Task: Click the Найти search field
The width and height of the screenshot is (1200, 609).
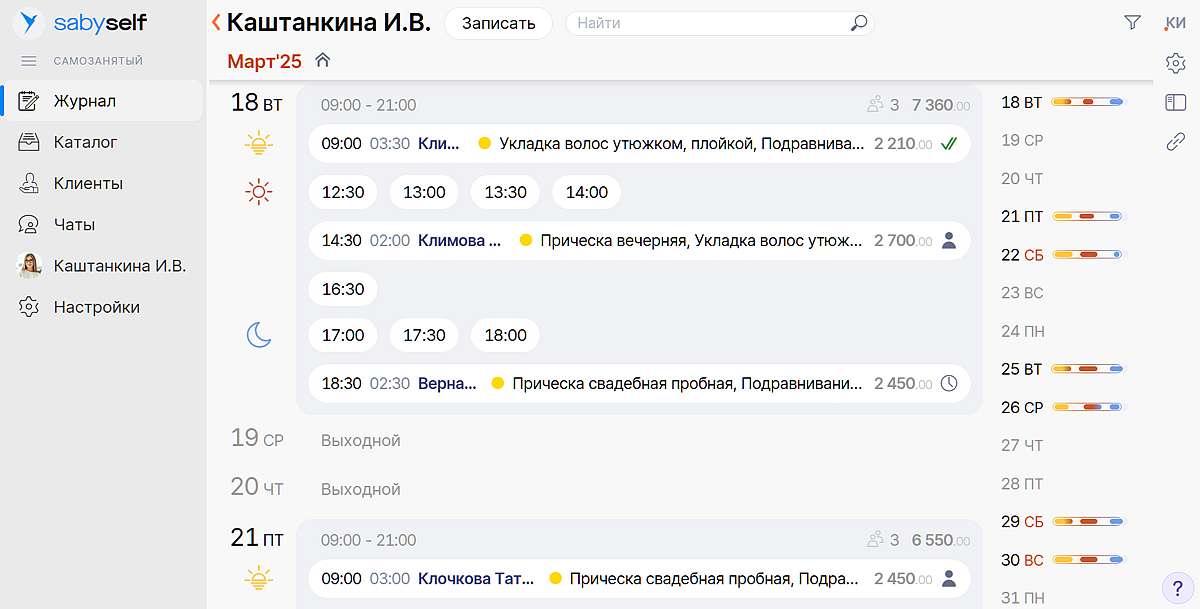Action: [x=710, y=23]
